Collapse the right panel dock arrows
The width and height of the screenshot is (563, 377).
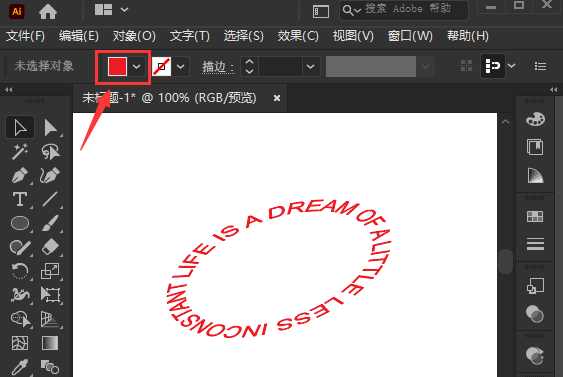pos(554,89)
